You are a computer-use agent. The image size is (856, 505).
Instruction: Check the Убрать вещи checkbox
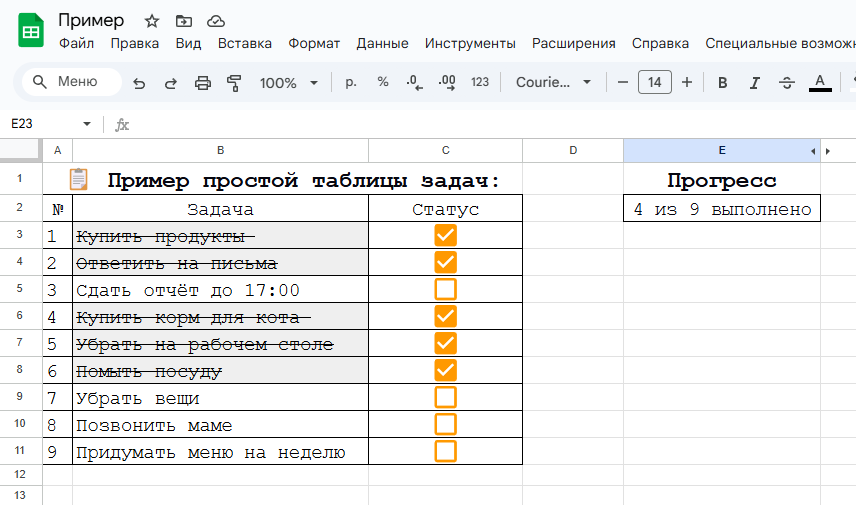[x=445, y=397]
